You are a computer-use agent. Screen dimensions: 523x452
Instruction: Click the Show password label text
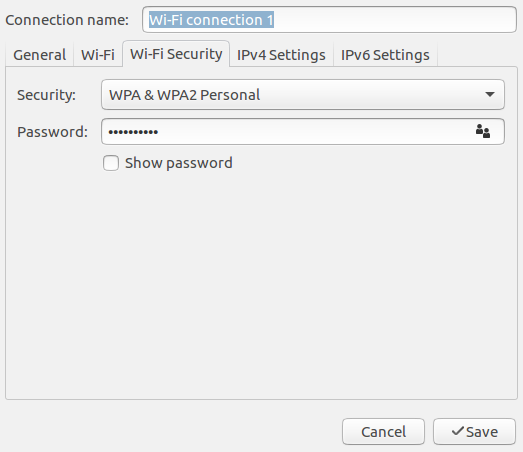pyautogui.click(x=178, y=163)
